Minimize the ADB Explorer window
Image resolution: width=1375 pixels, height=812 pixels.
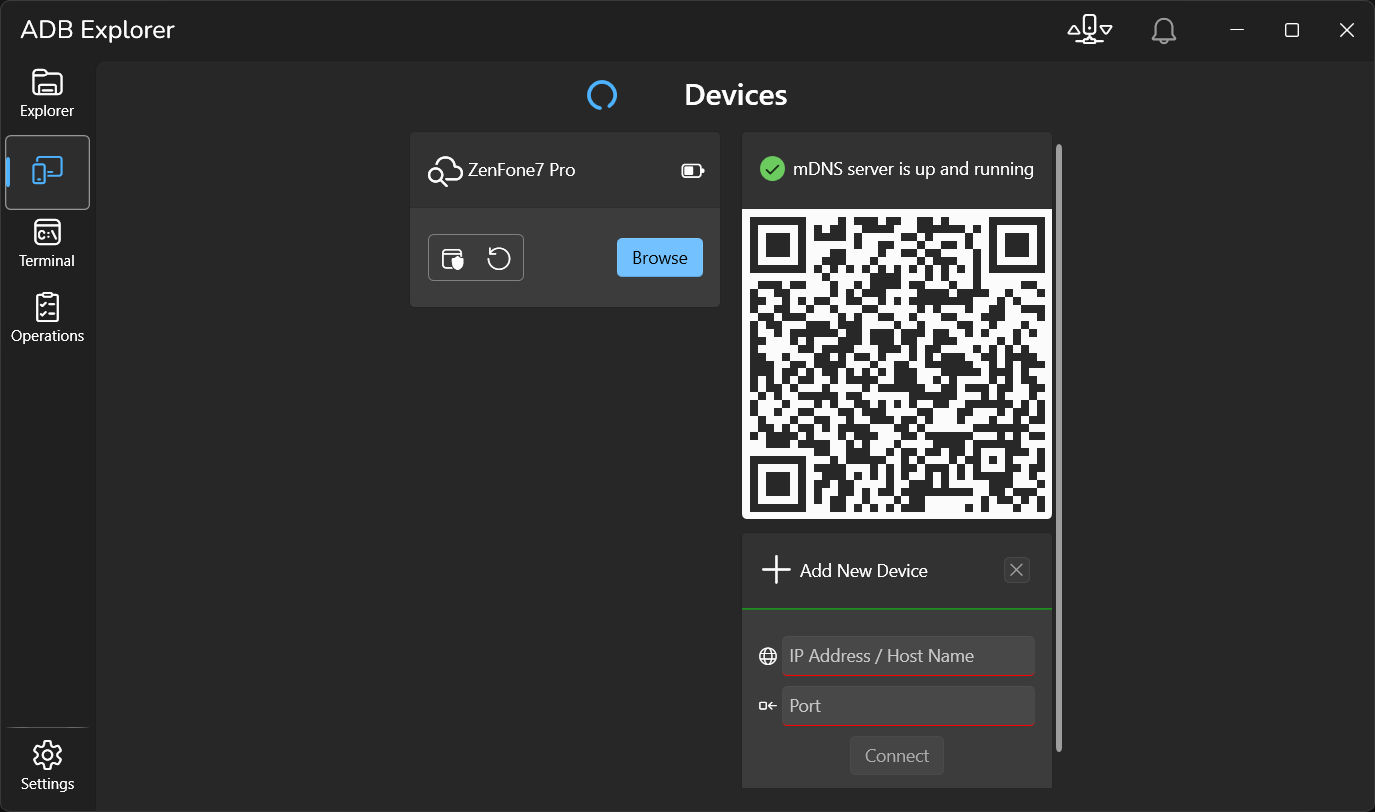1238,30
